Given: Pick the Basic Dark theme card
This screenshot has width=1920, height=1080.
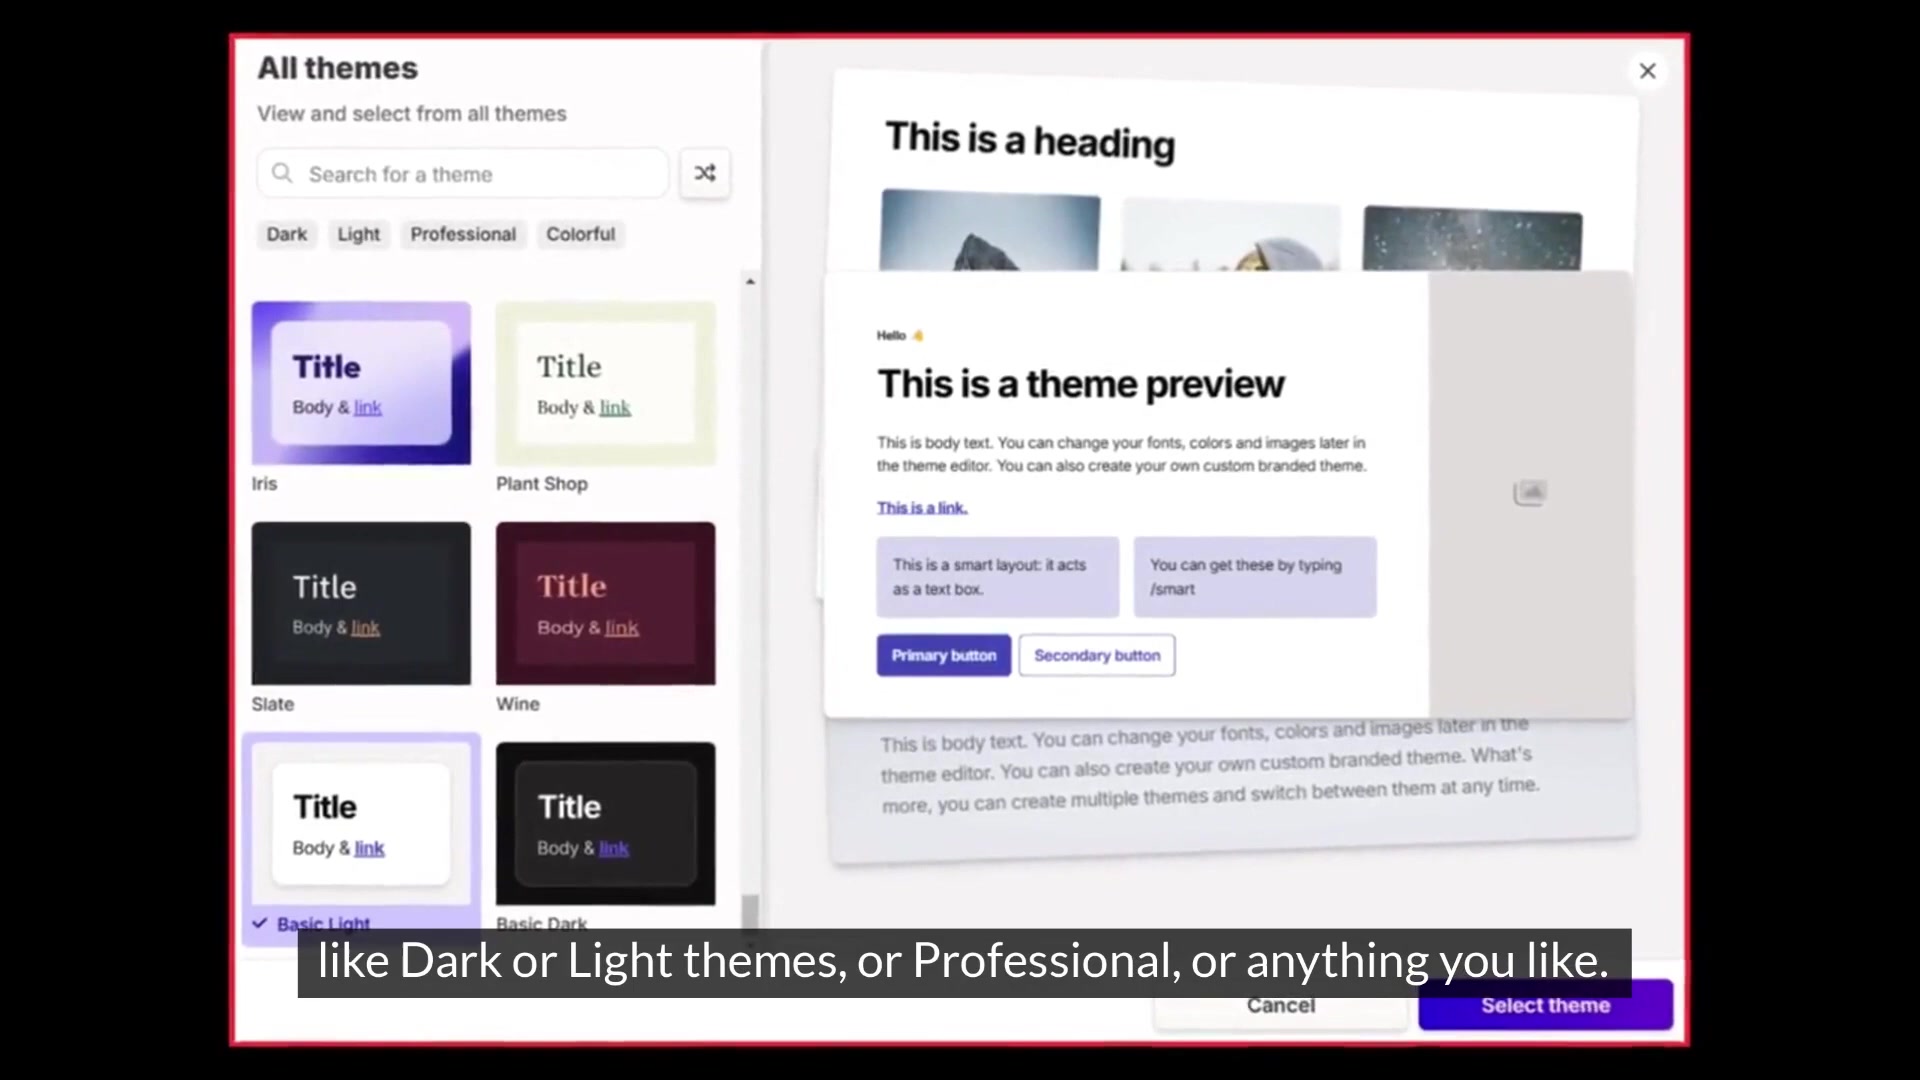Looking at the screenshot, I should coord(606,823).
